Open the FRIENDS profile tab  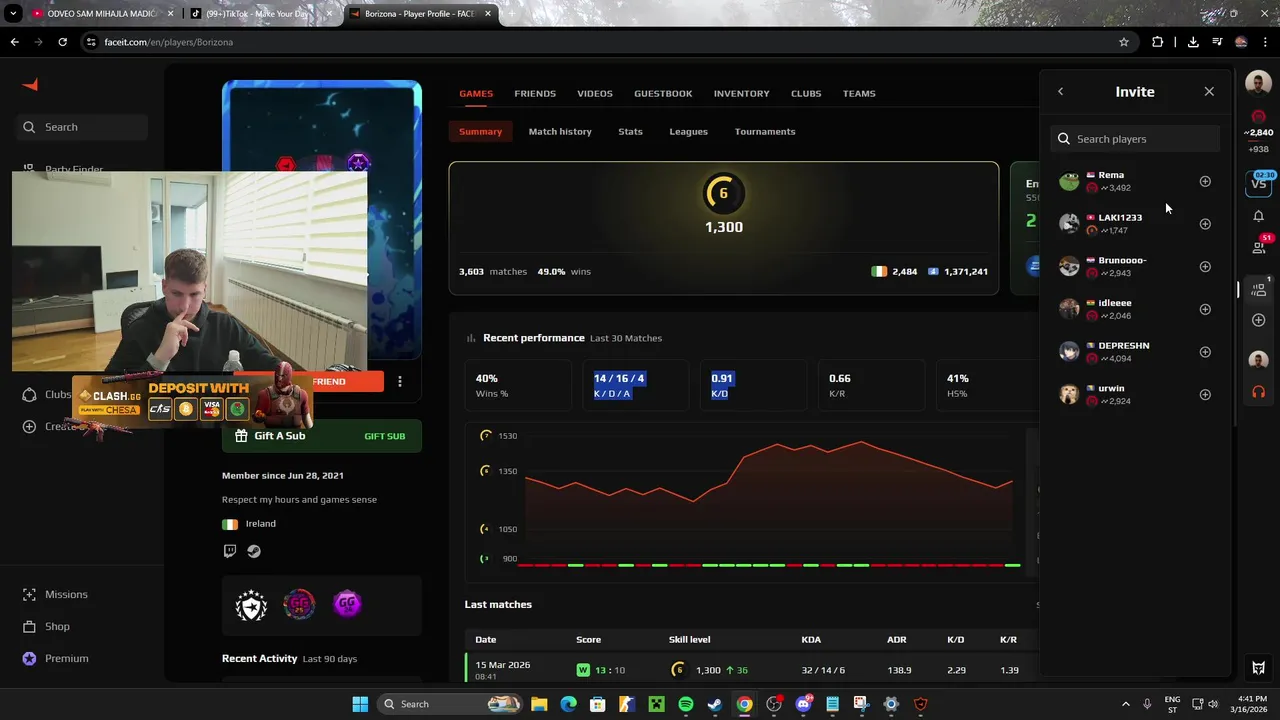(535, 93)
